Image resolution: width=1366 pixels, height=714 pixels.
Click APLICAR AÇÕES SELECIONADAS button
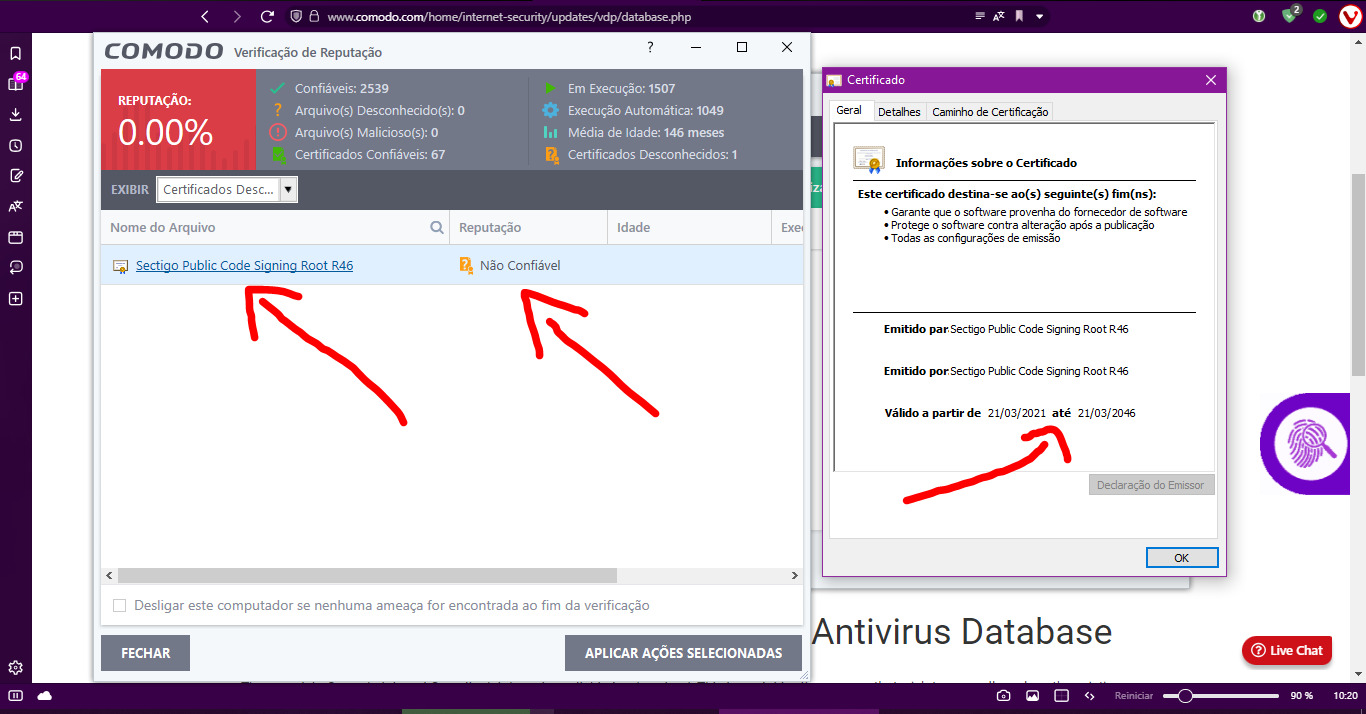pyautogui.click(x=683, y=653)
